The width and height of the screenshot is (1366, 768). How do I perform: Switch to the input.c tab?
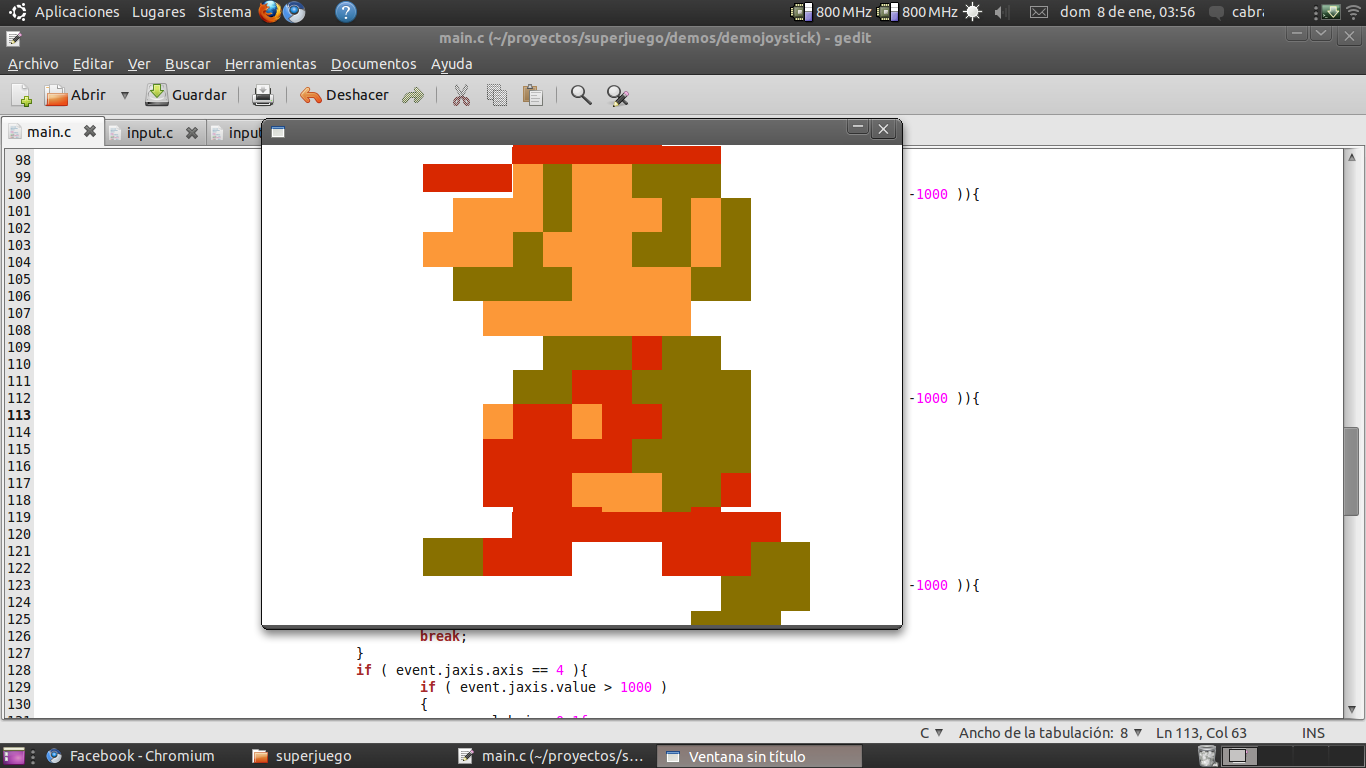150,133
